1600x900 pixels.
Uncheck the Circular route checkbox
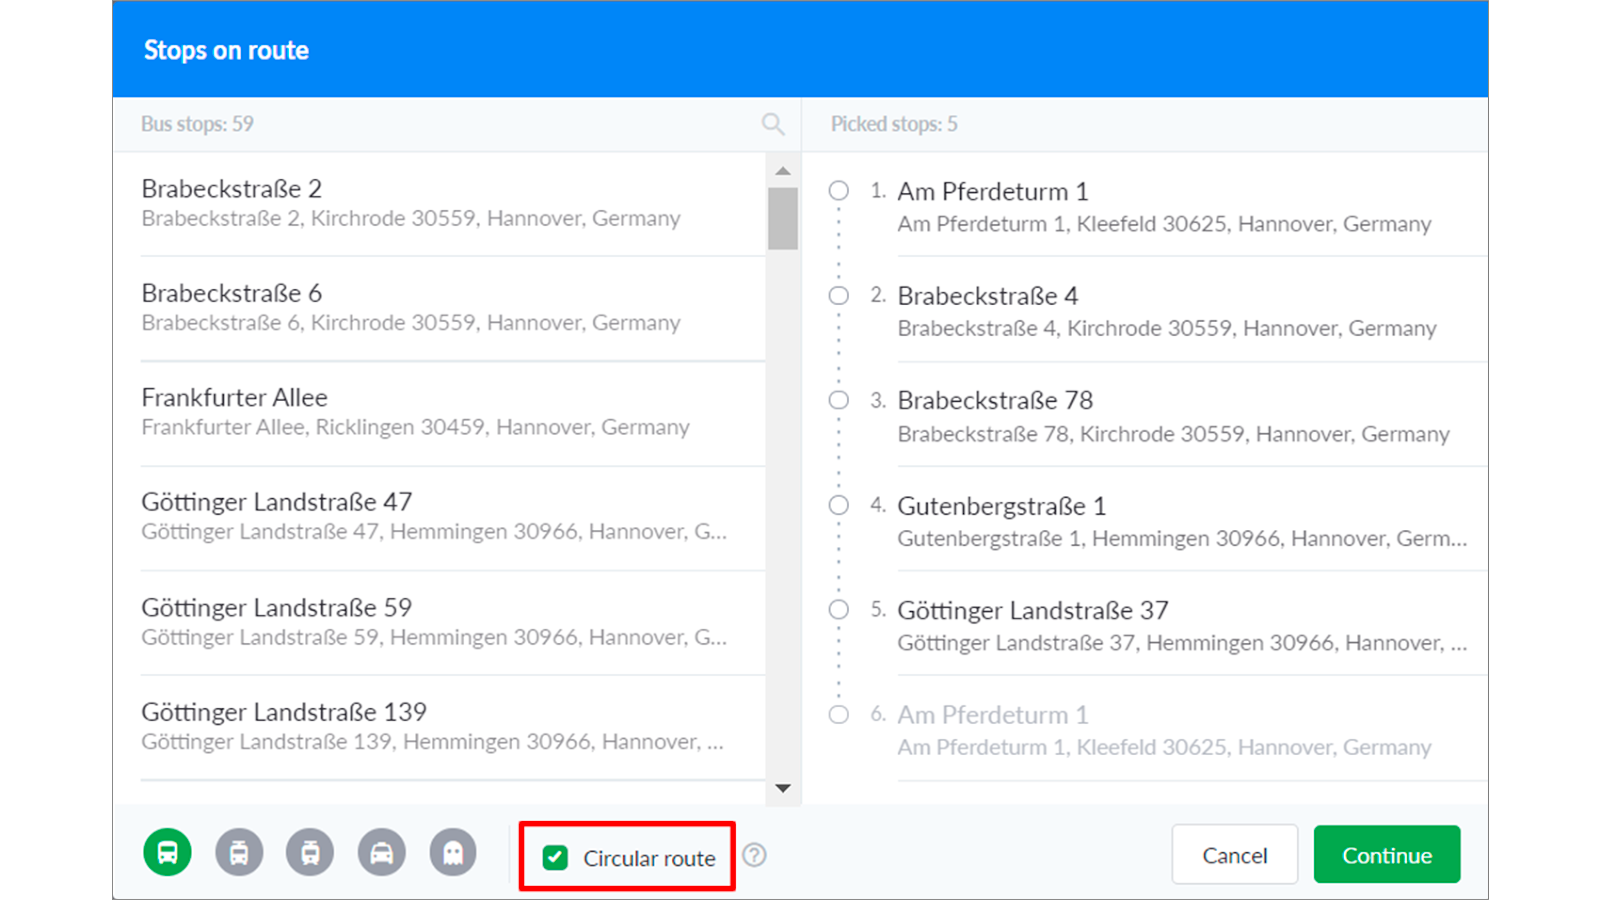555,857
